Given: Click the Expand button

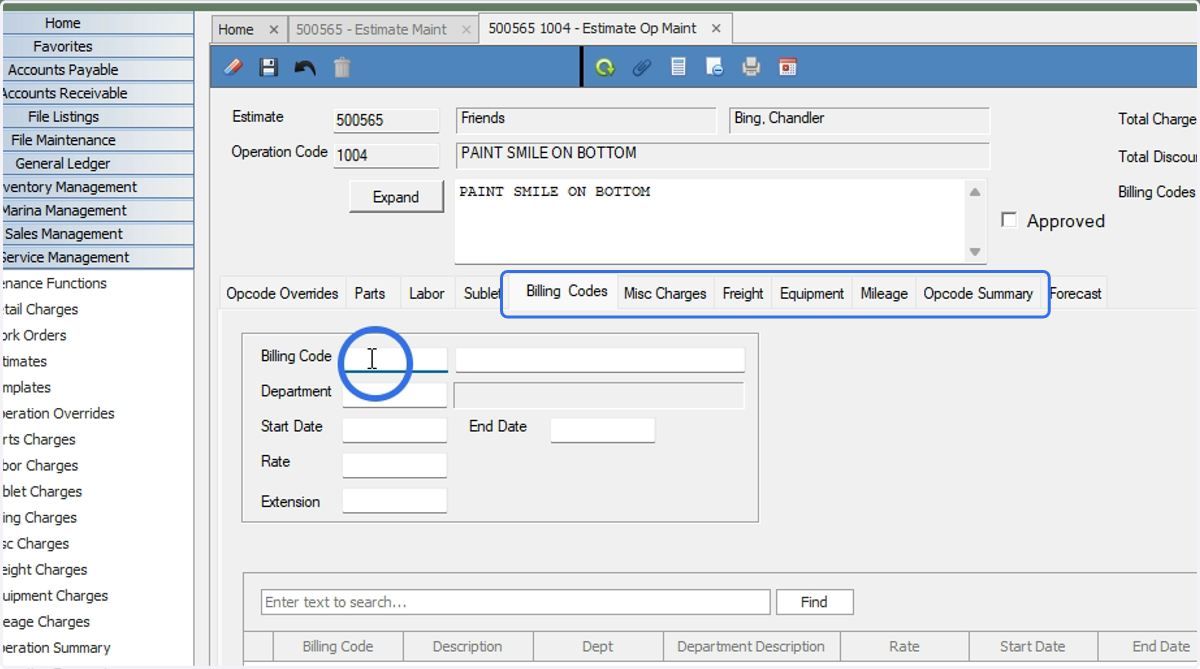Looking at the screenshot, I should coord(396,197).
